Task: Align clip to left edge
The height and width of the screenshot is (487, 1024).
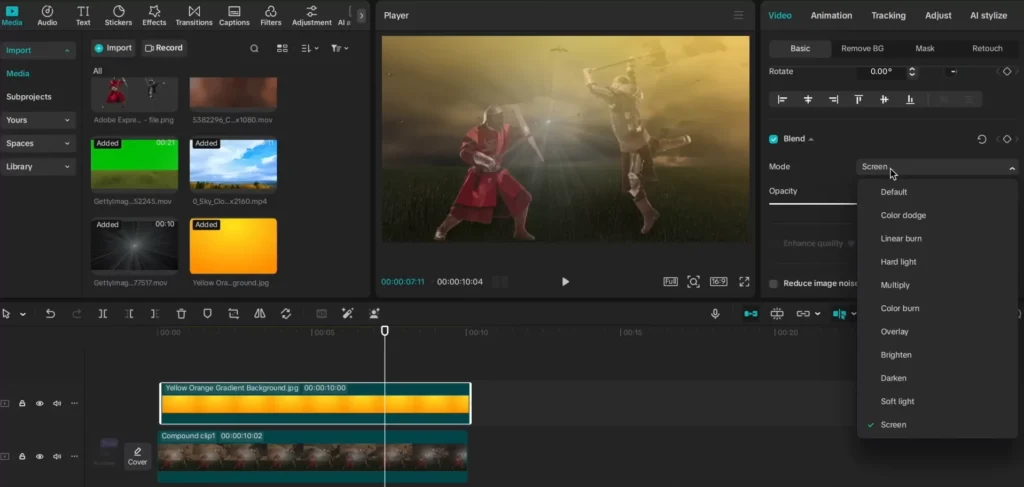Action: [x=782, y=99]
